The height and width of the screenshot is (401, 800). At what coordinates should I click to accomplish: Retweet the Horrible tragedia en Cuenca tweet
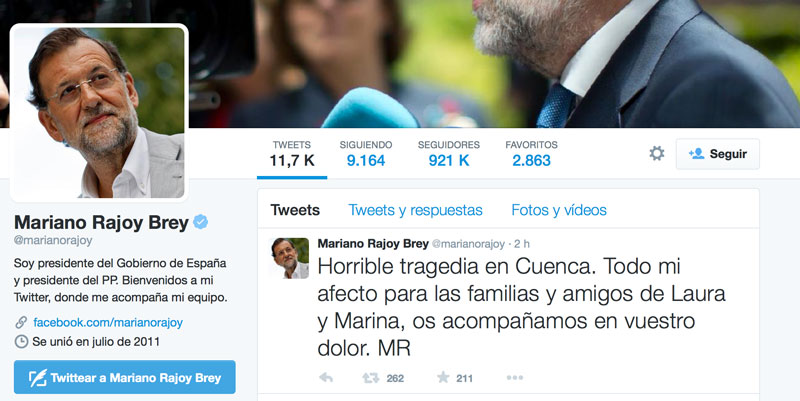point(370,378)
